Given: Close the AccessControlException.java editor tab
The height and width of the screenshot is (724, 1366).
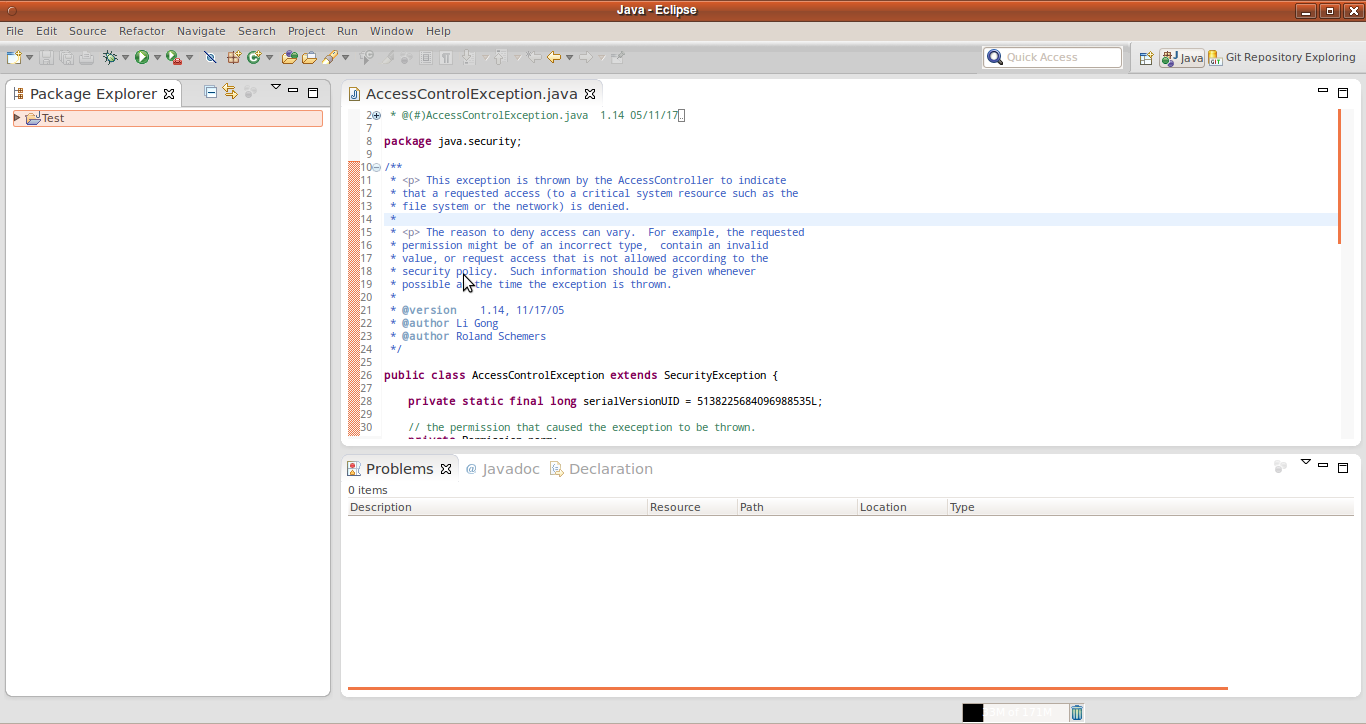Looking at the screenshot, I should 590,94.
